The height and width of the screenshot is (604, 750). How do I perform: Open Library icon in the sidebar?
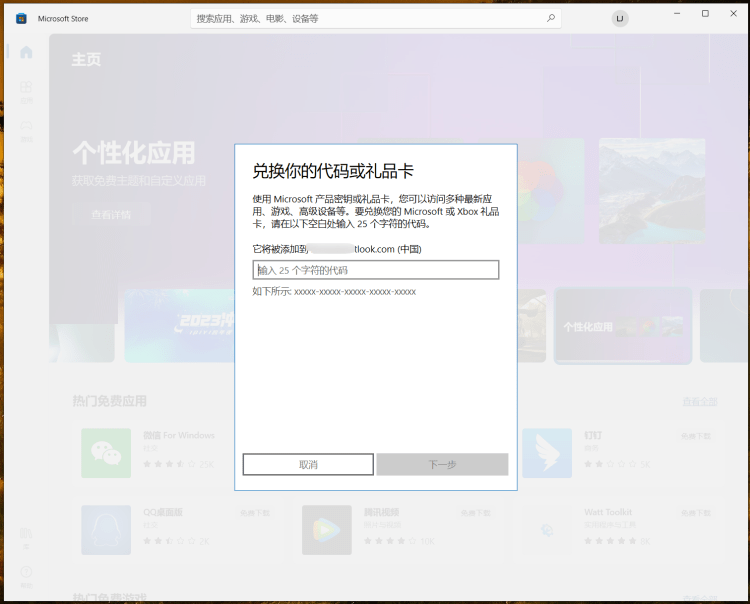(26, 538)
